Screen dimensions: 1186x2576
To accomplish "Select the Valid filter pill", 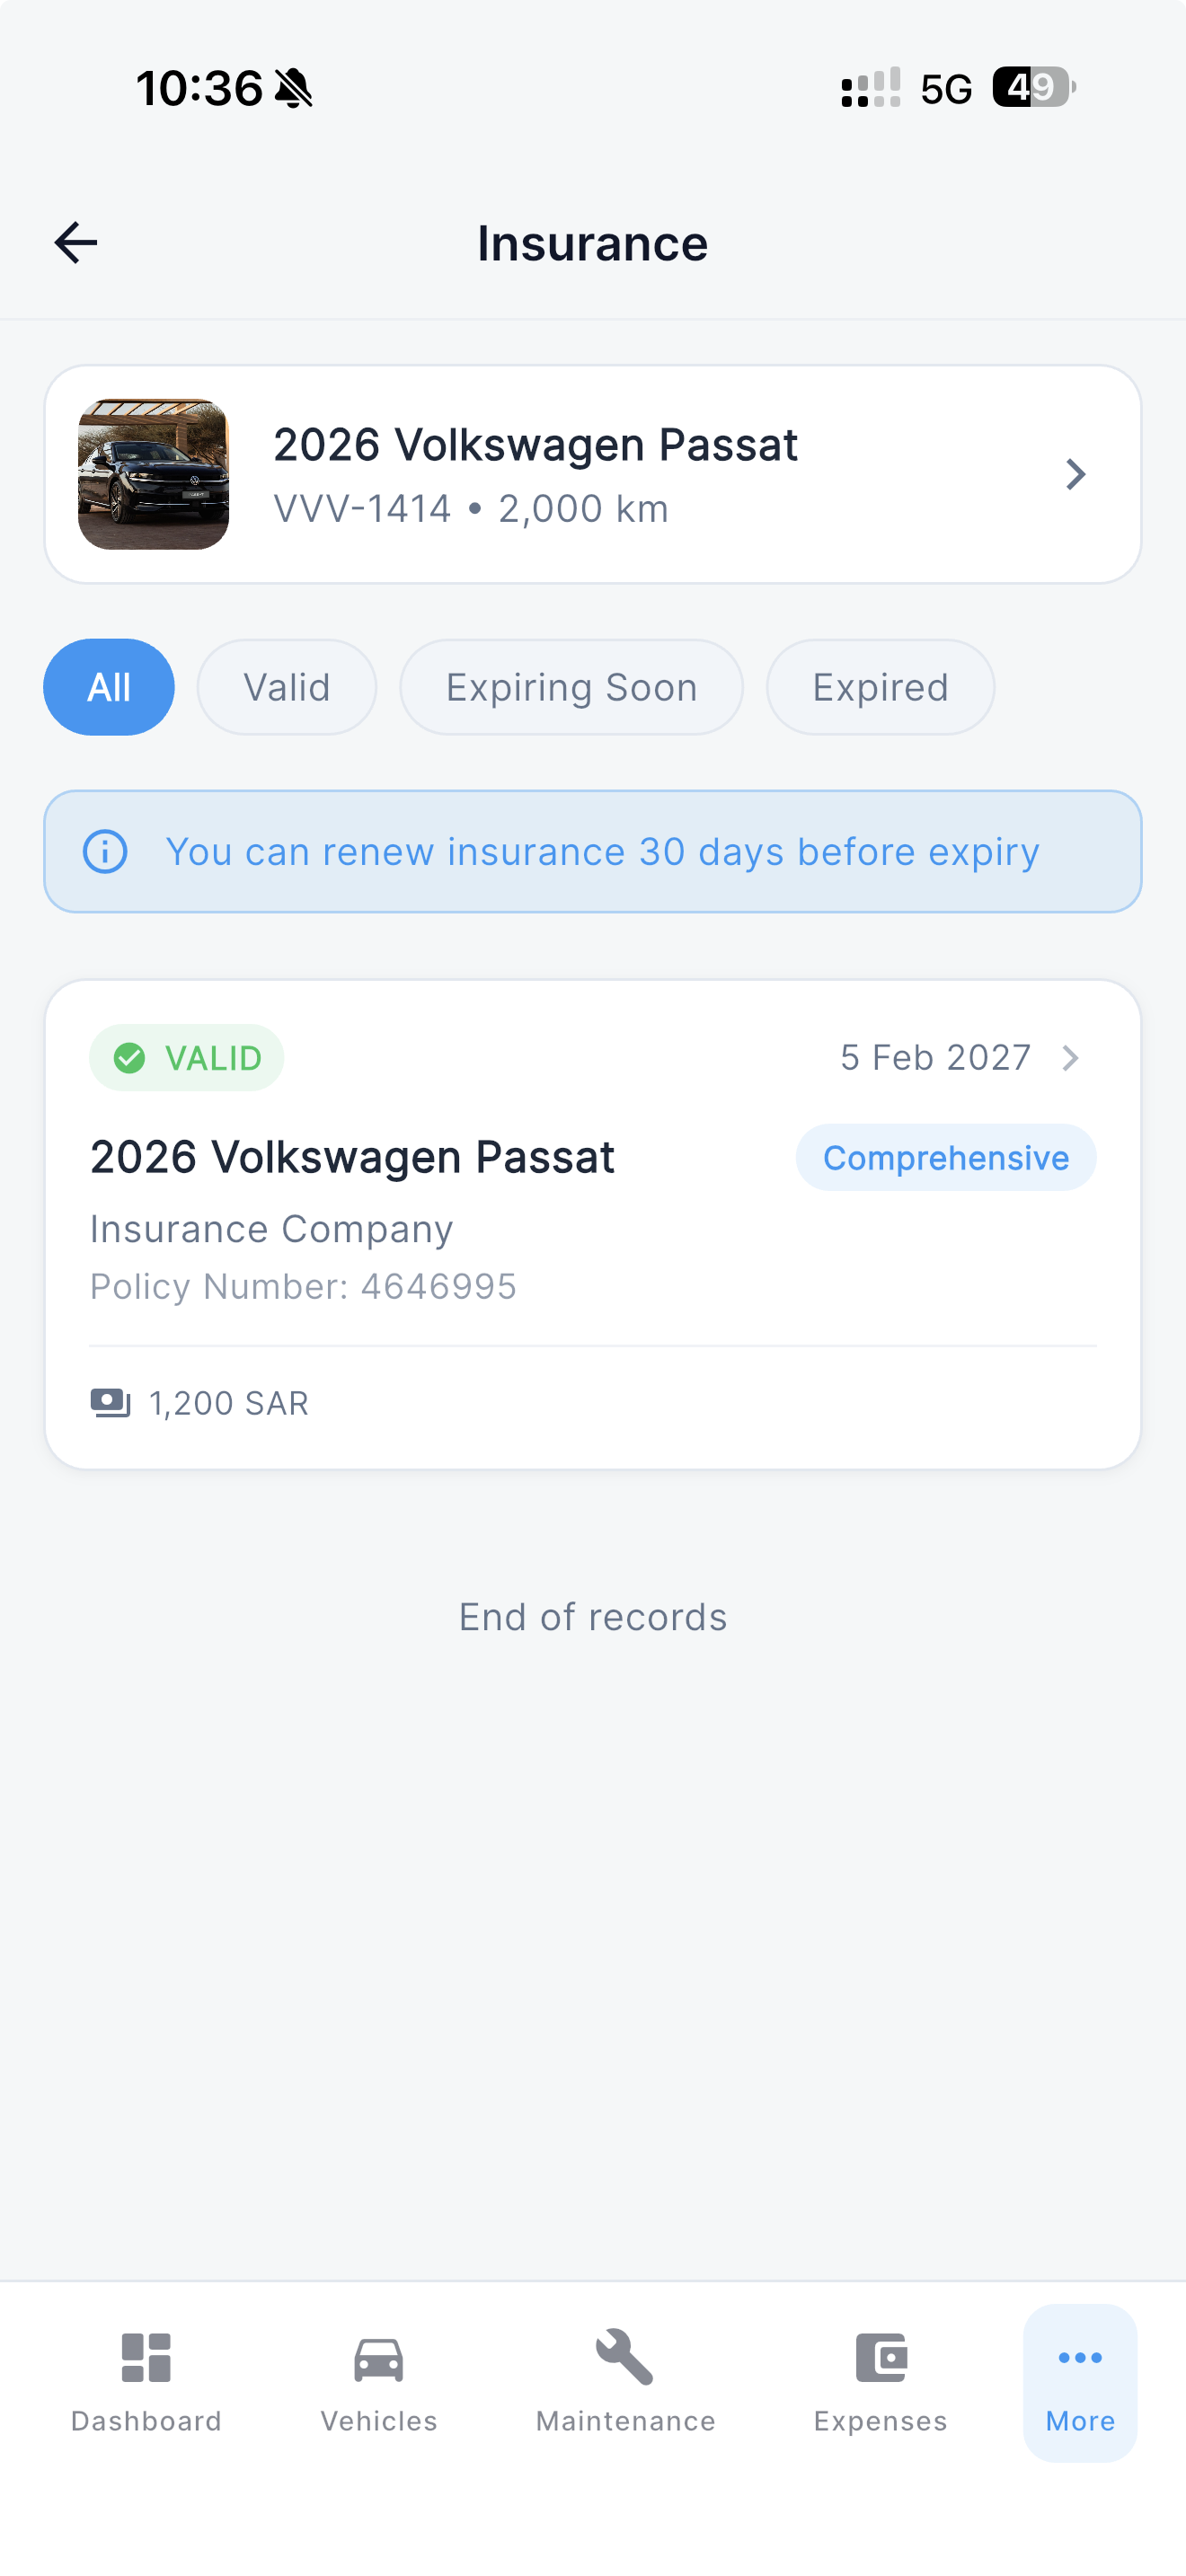I will 286,686.
